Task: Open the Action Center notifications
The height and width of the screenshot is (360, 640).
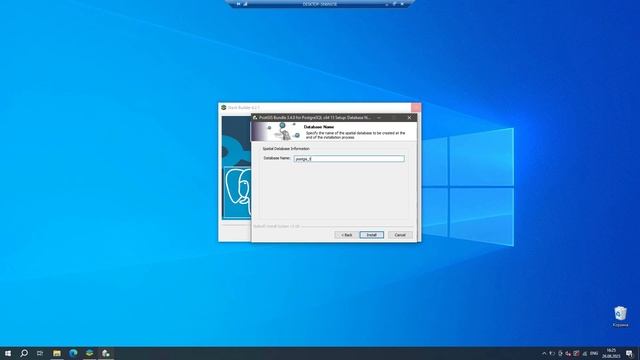Action: 629,353
